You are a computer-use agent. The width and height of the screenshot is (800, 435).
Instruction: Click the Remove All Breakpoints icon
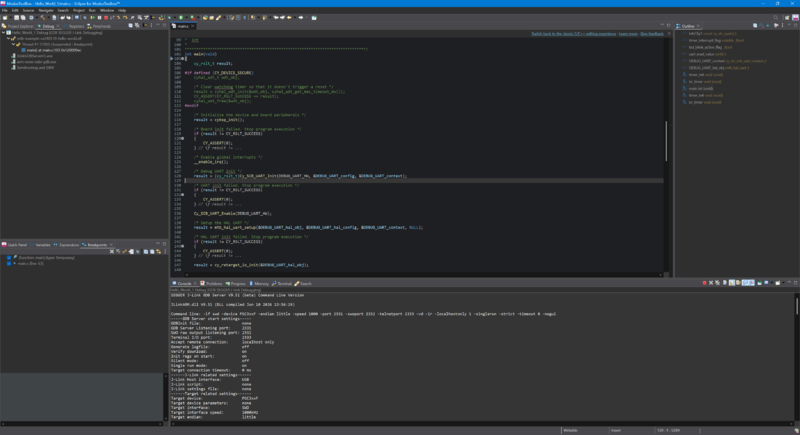pyautogui.click(x=118, y=251)
